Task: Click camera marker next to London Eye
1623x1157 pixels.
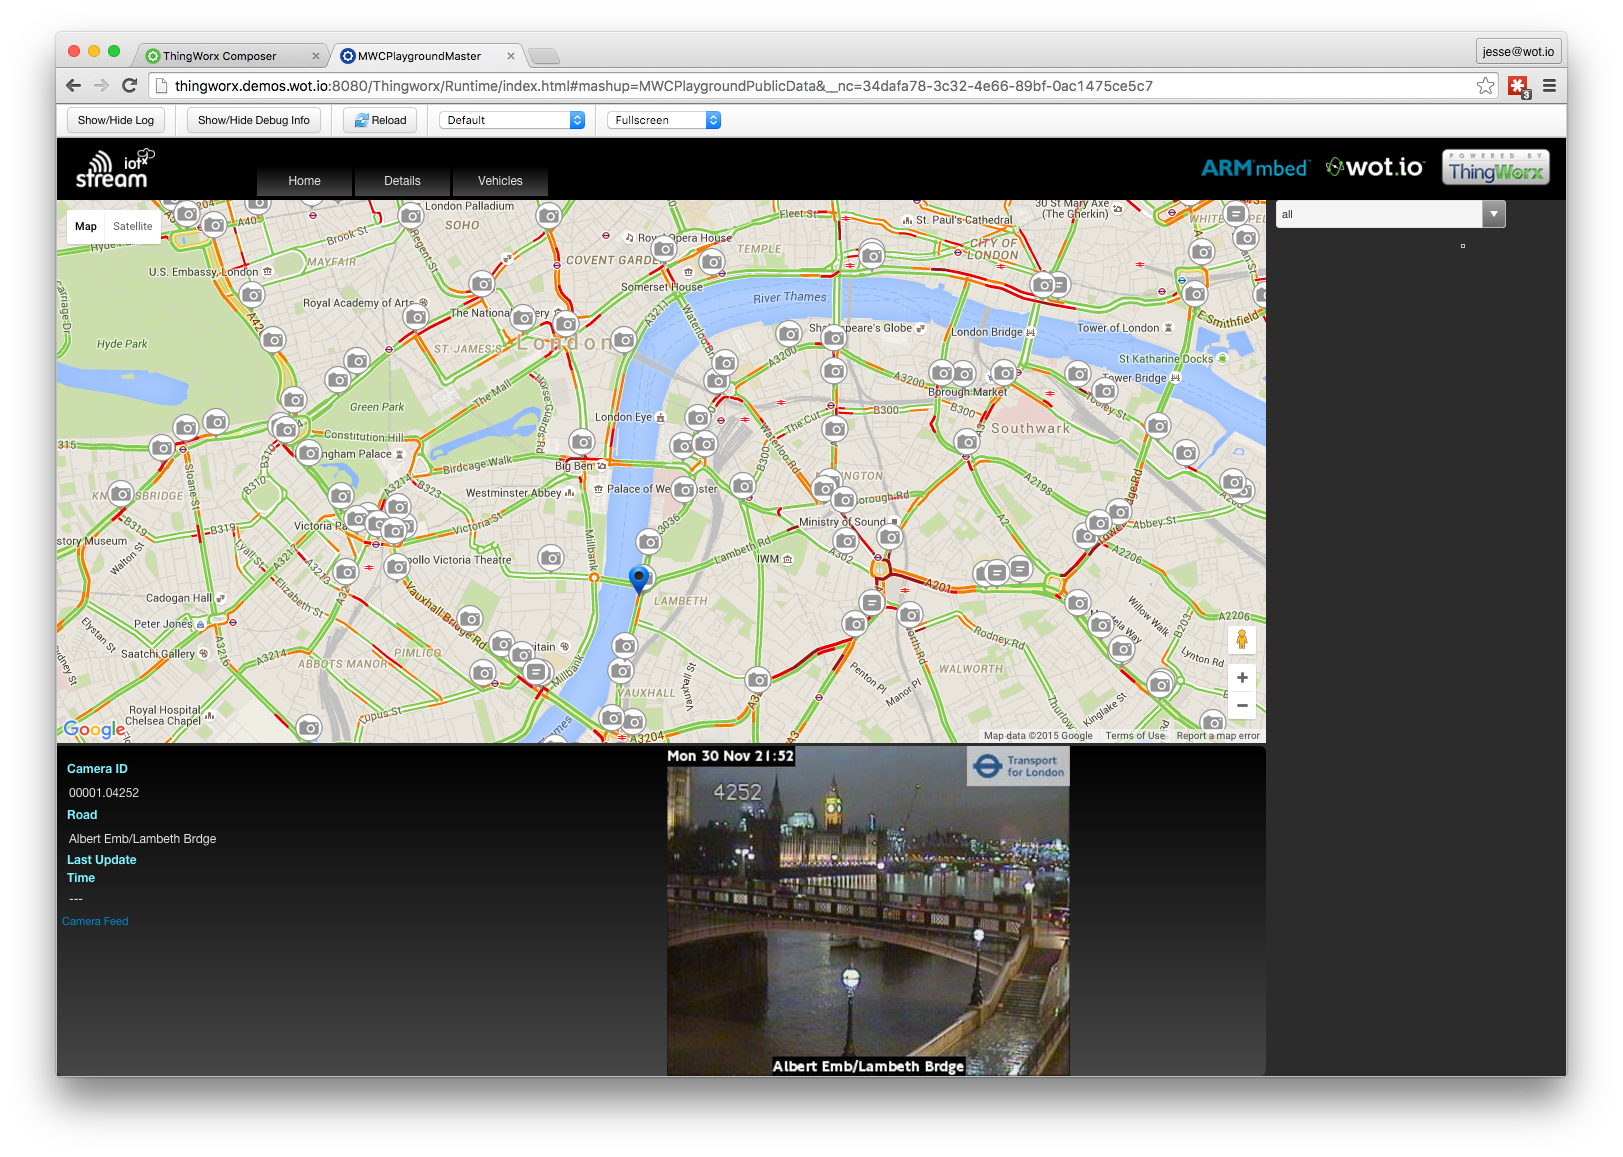Action: click(697, 417)
